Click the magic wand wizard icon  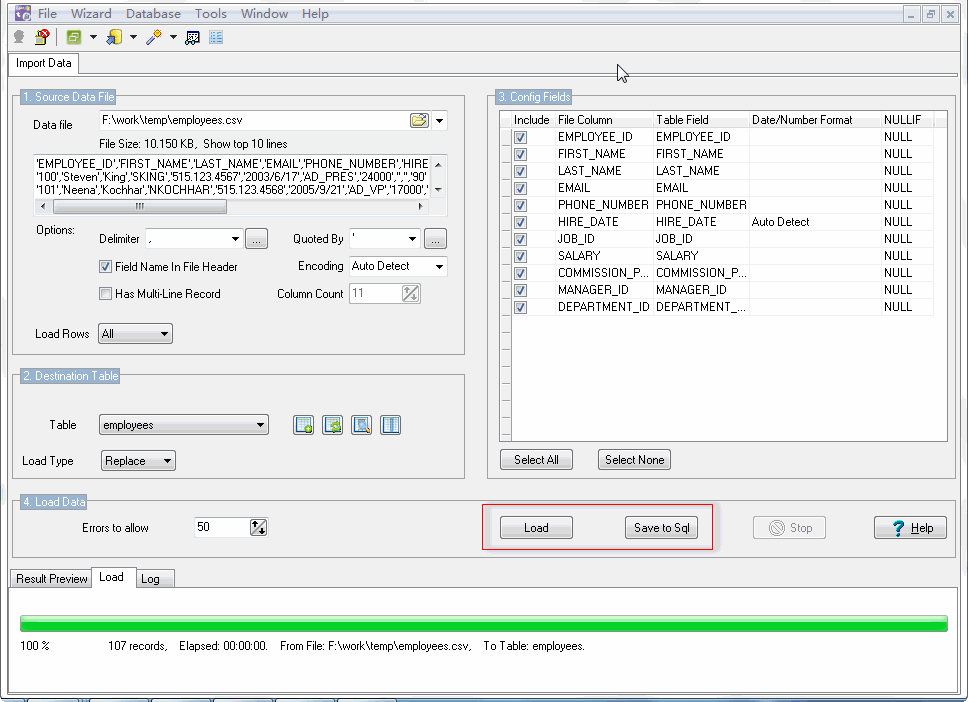154,38
